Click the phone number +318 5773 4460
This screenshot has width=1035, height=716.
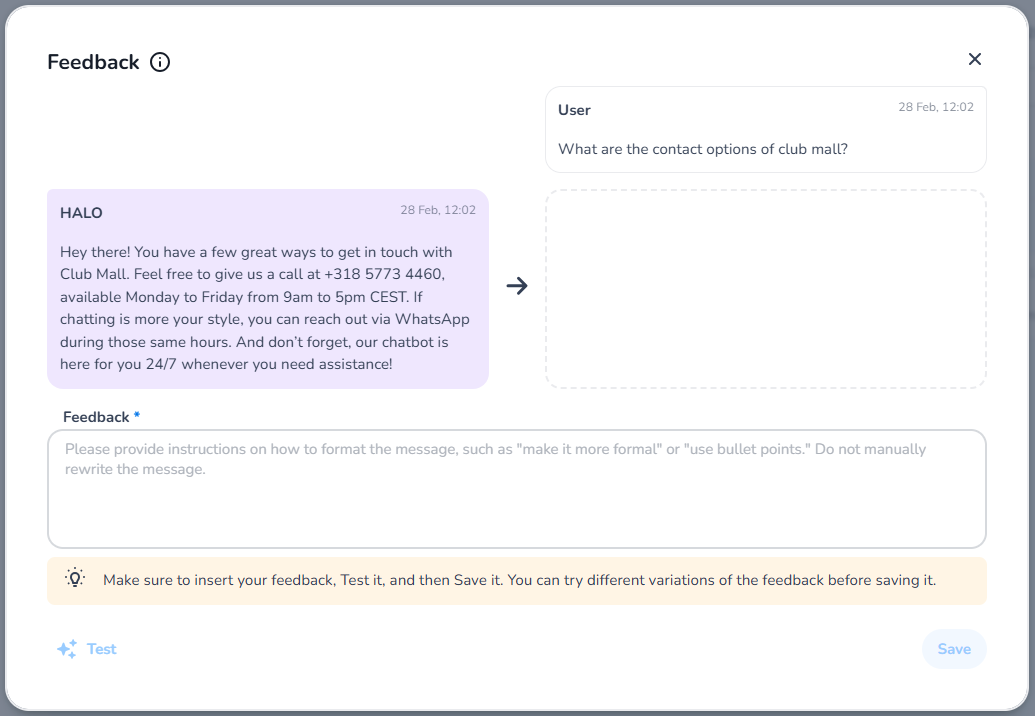coord(384,274)
